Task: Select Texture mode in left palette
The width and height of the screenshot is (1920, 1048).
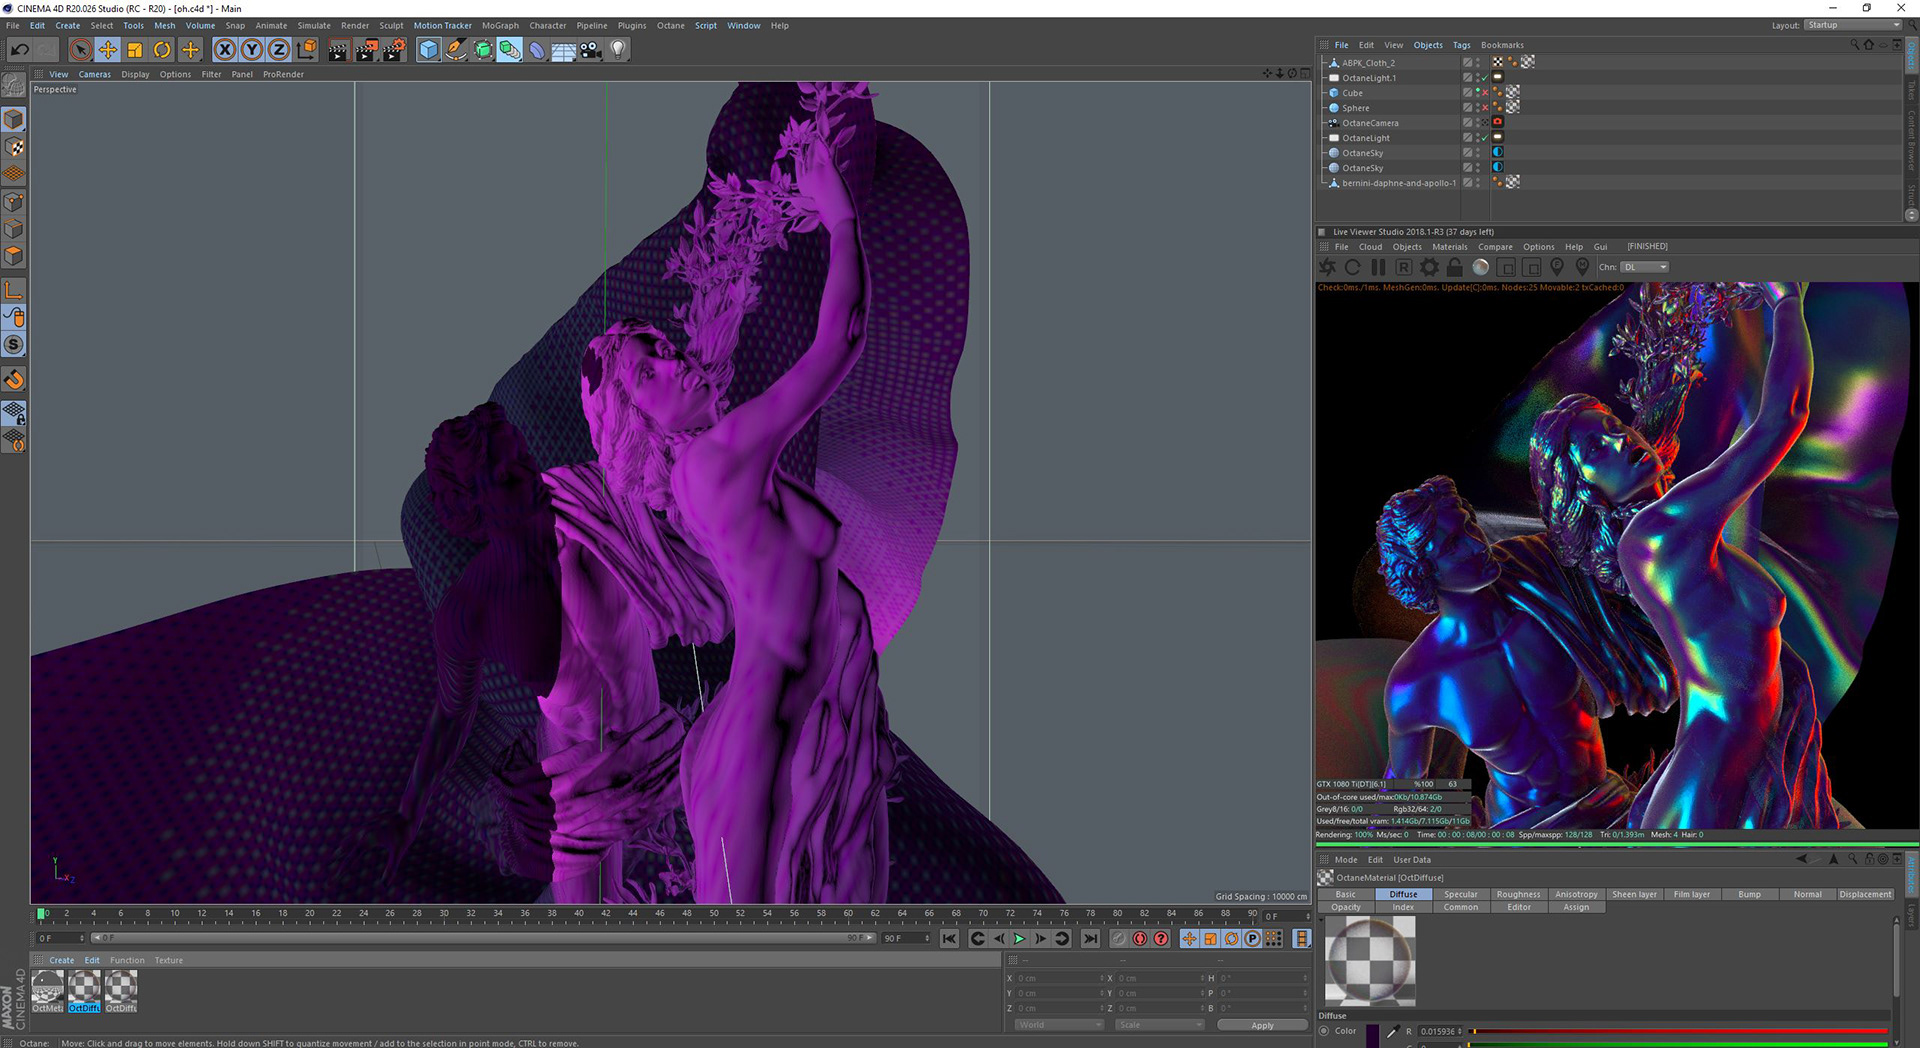Action: (14, 147)
